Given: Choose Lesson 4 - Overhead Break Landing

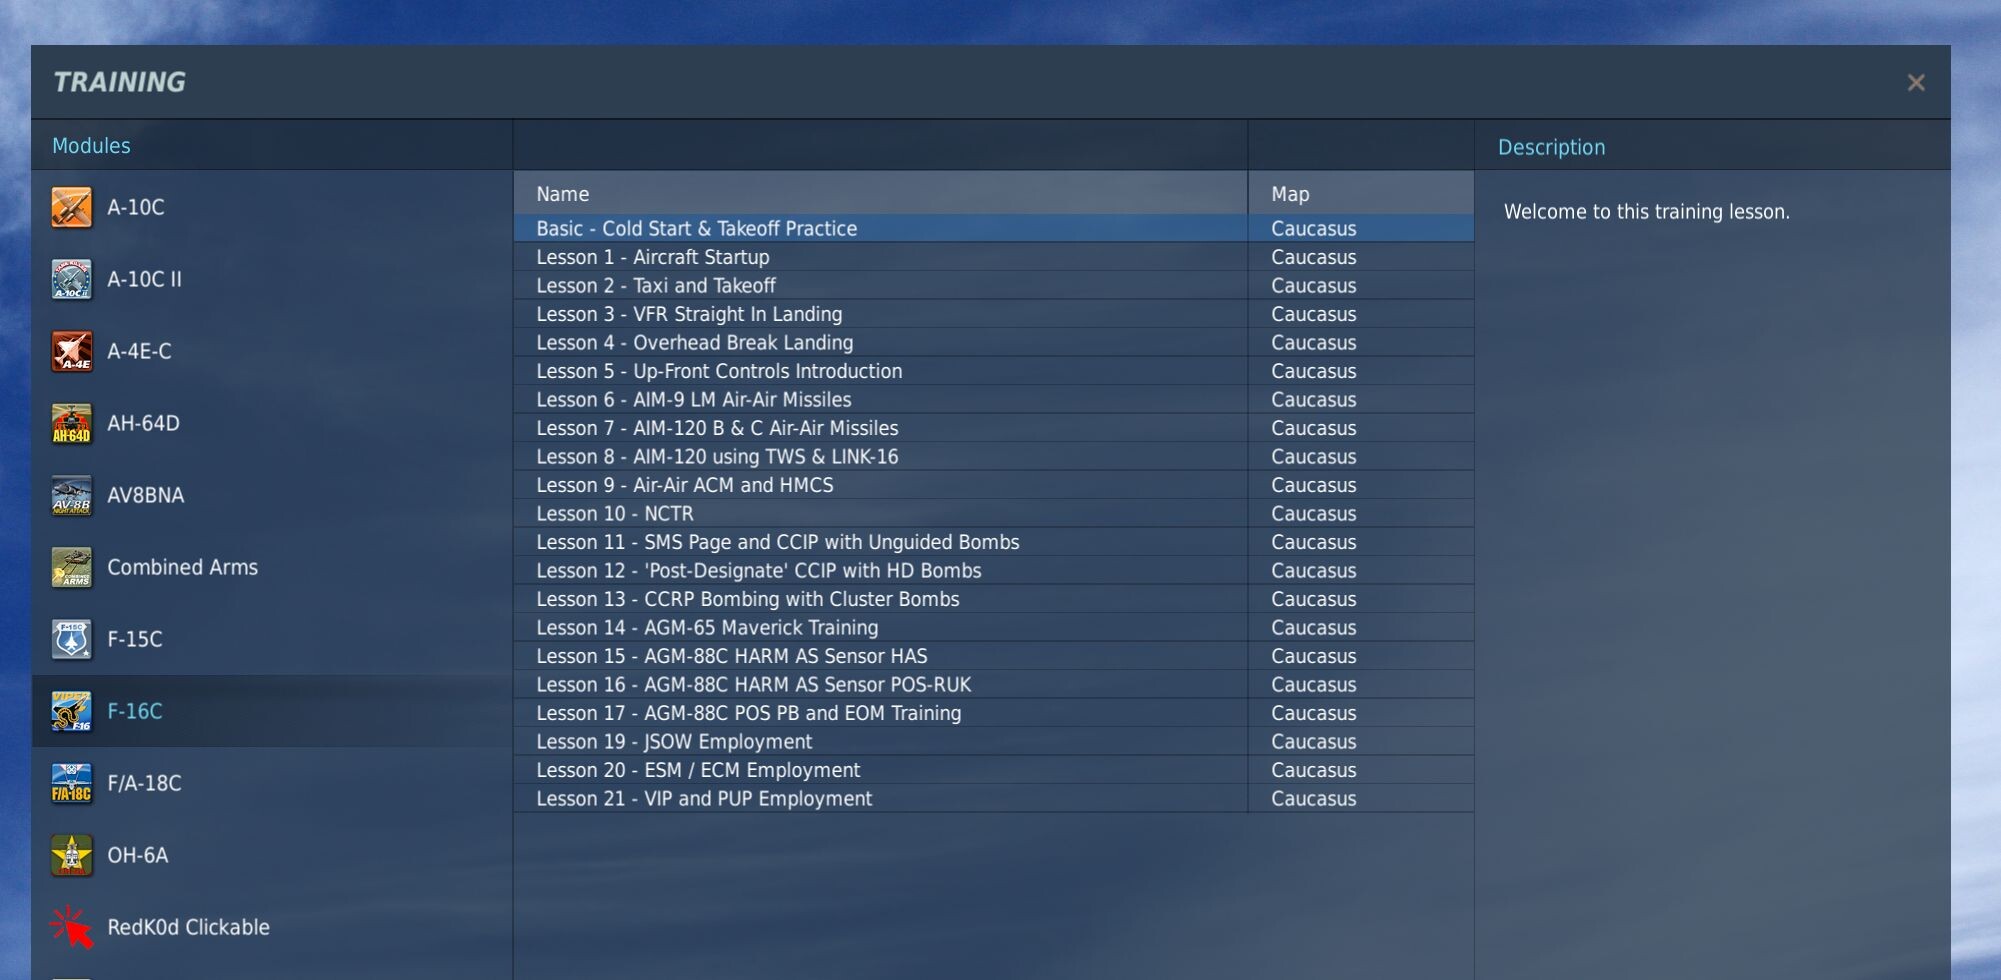Looking at the screenshot, I should [881, 343].
